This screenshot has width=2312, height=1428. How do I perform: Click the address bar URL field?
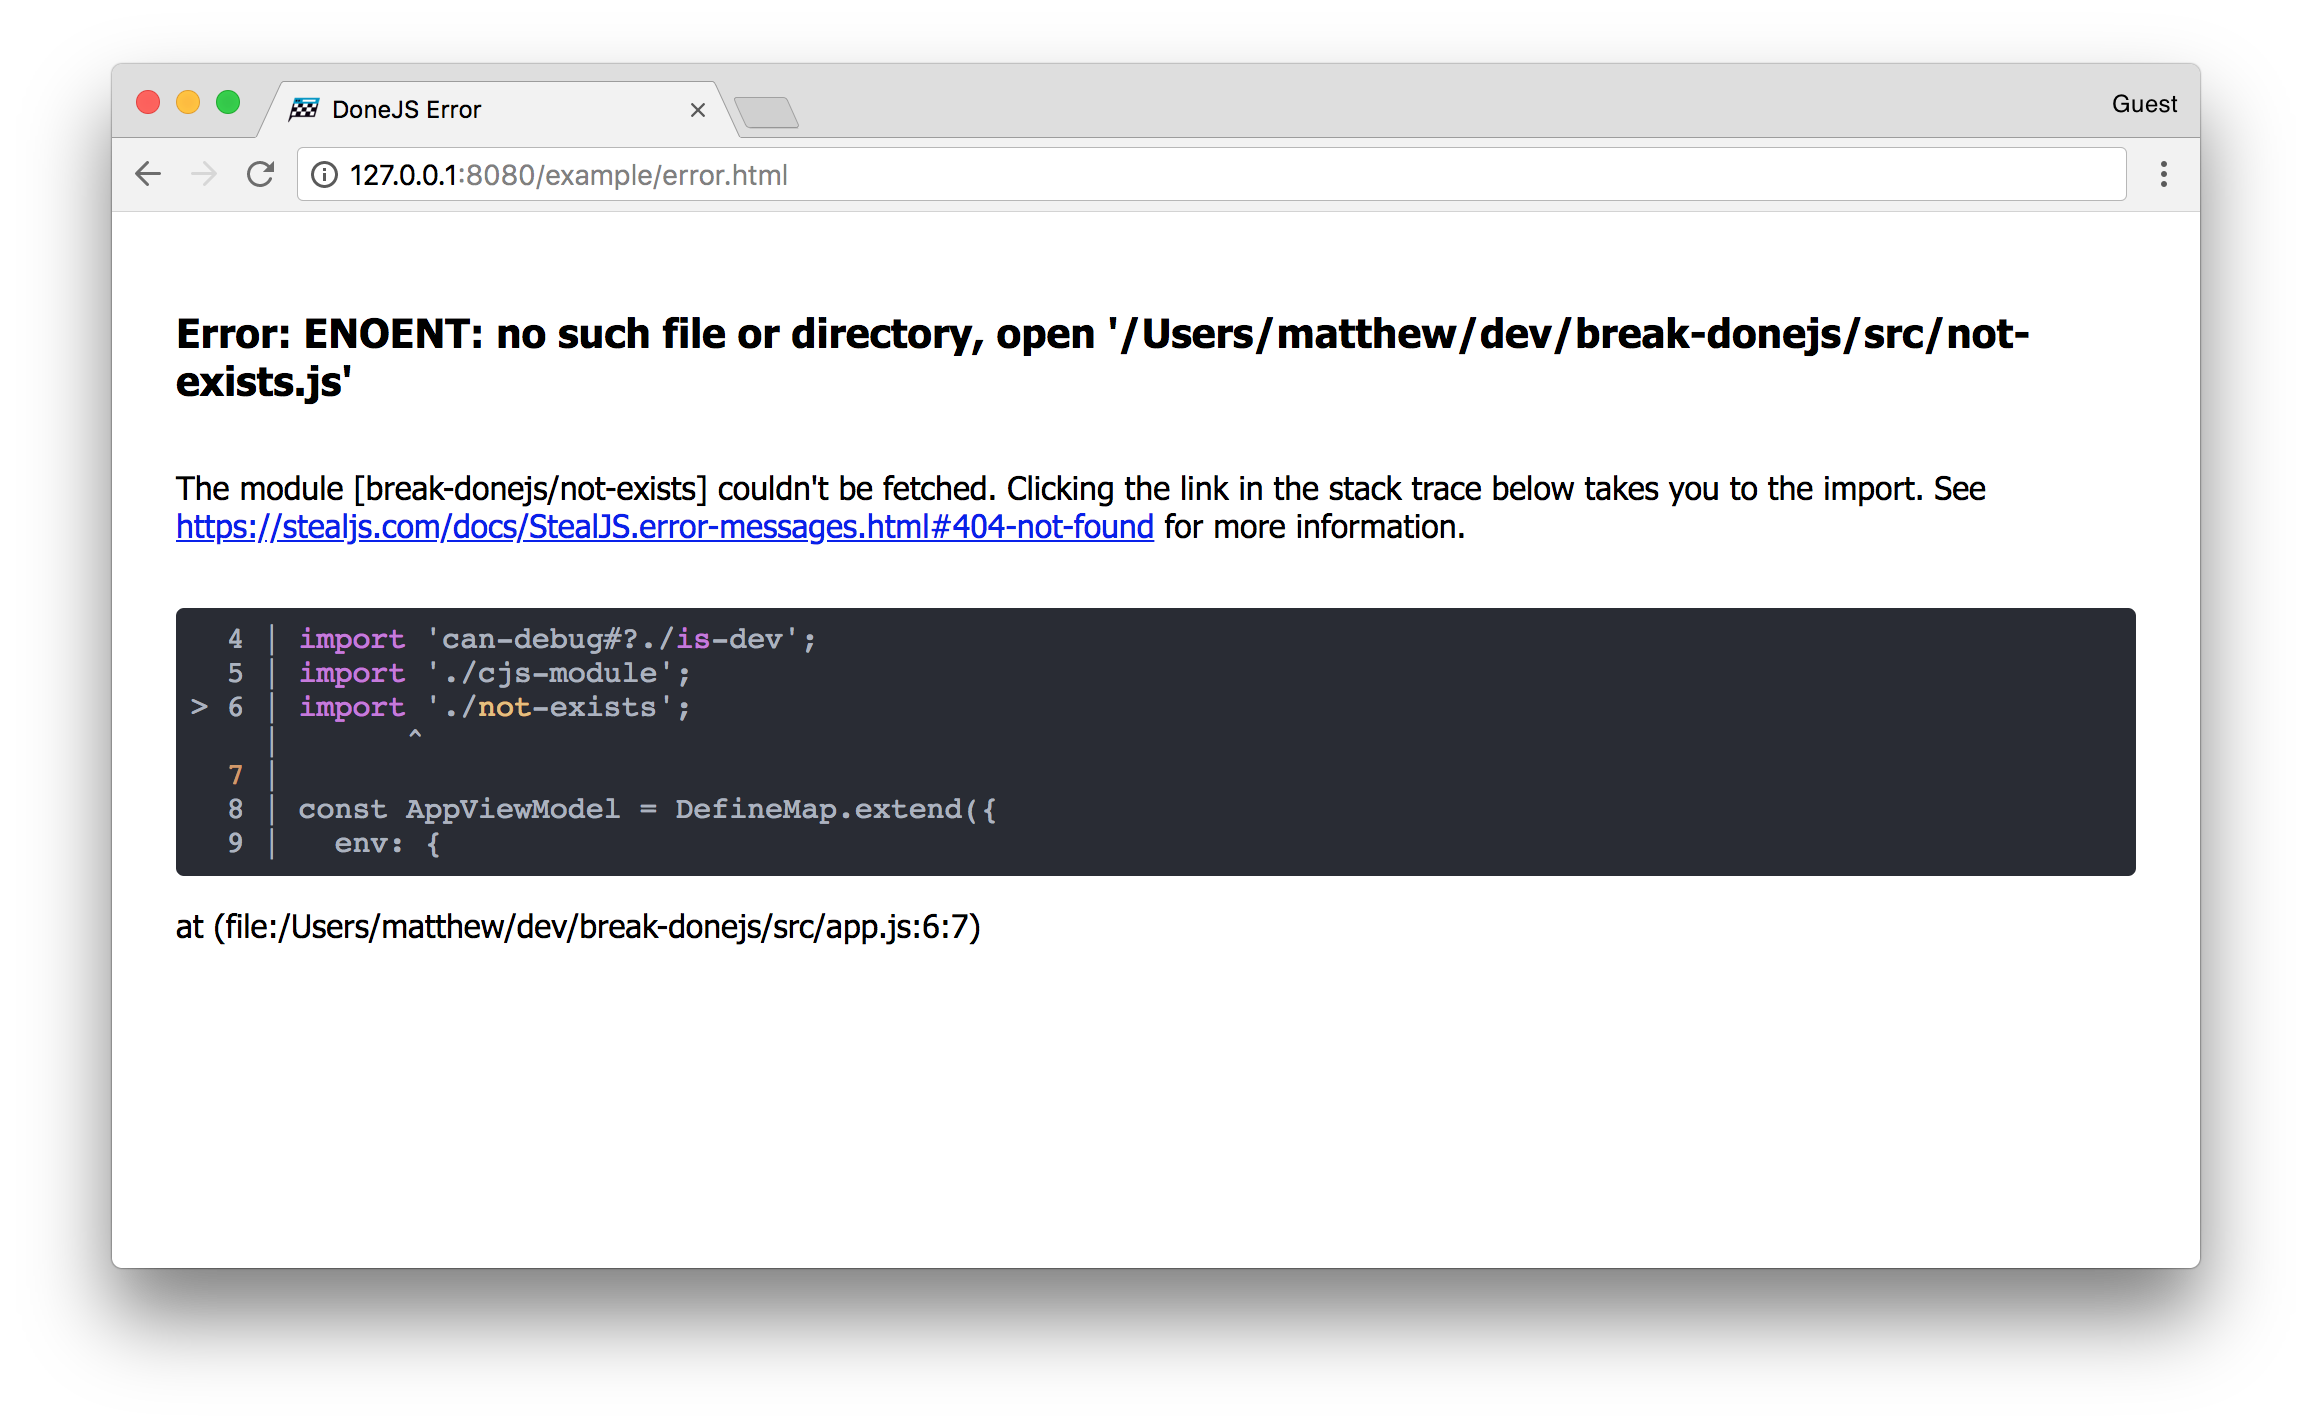point(1212,175)
